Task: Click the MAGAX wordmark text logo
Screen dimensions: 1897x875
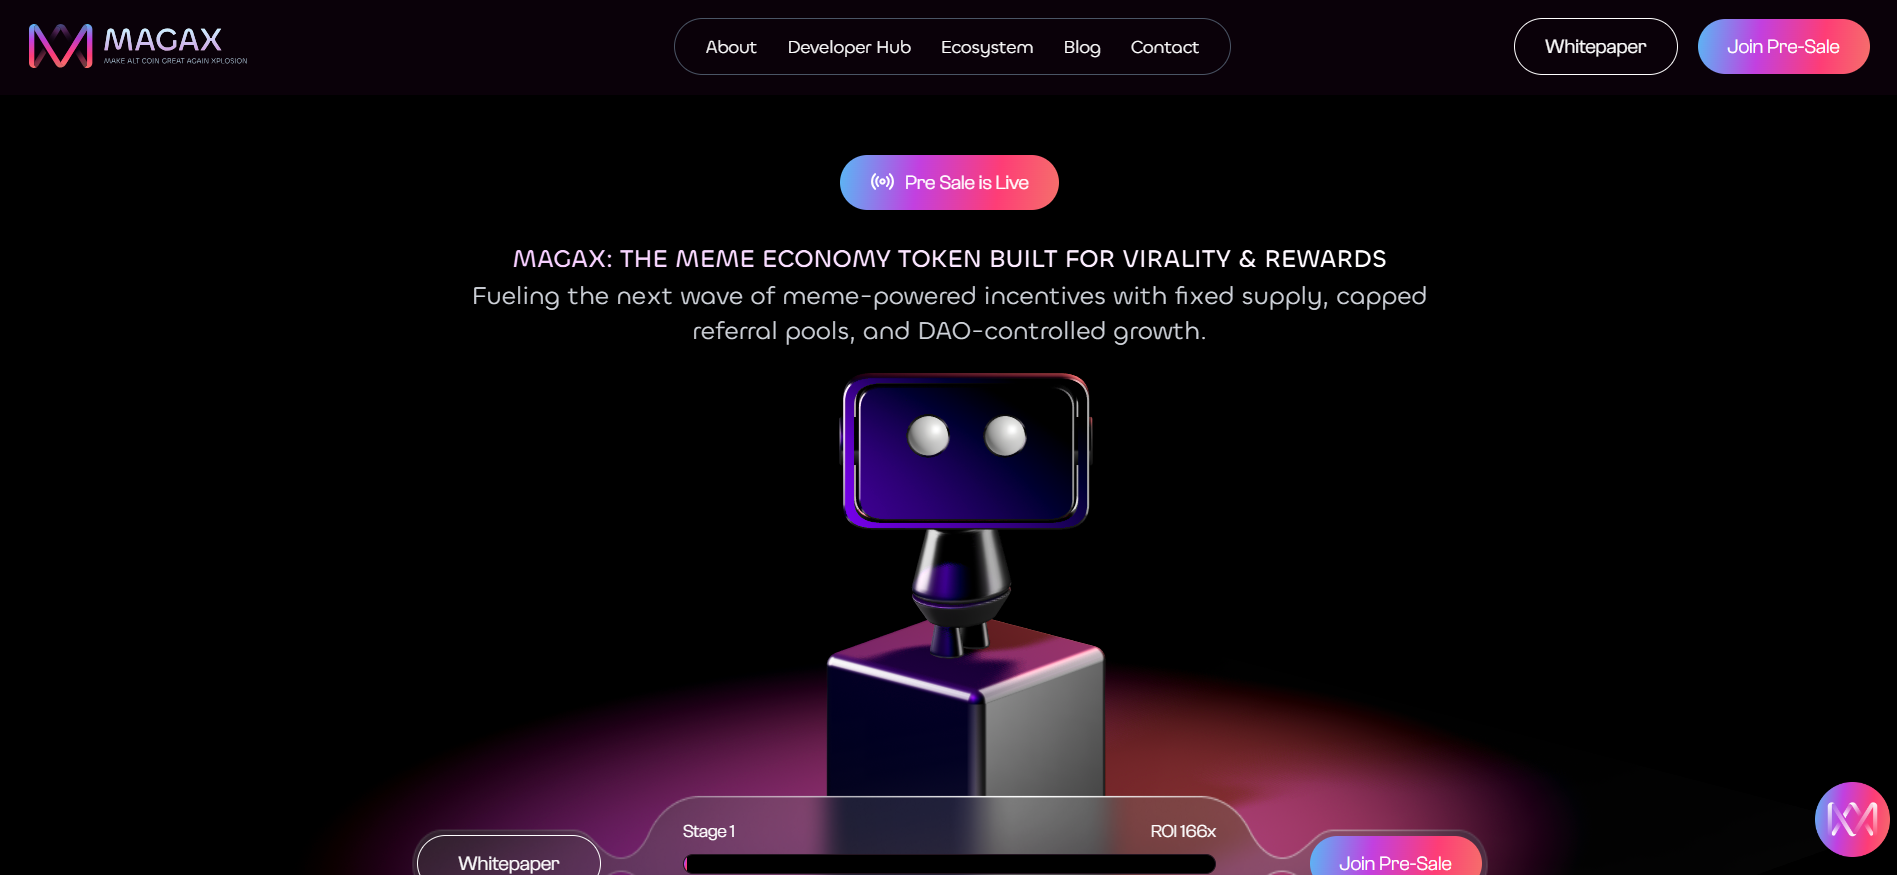Action: point(163,40)
